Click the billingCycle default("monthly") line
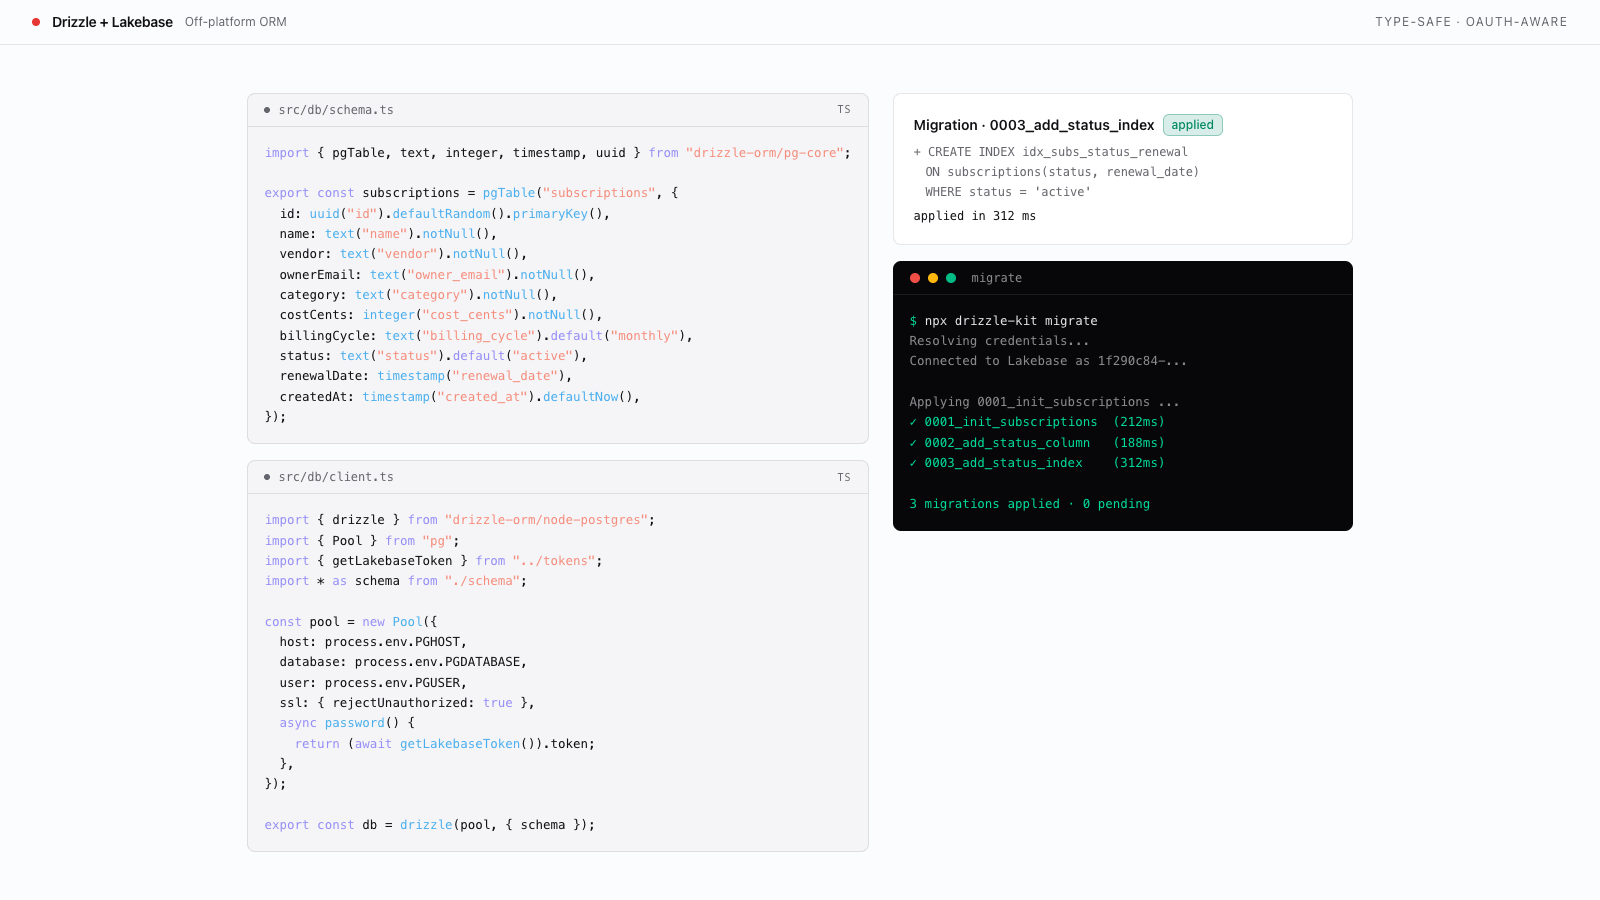The image size is (1600, 900). point(486,336)
